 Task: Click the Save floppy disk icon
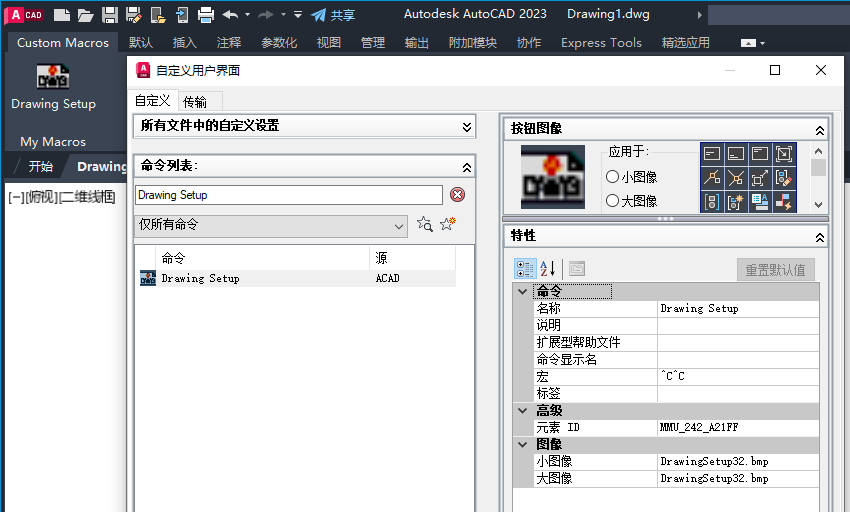tap(110, 15)
